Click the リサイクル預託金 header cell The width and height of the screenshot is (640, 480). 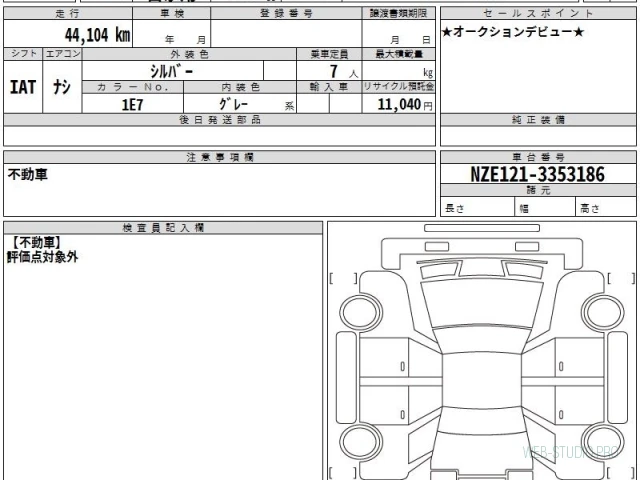pyautogui.click(x=398, y=87)
